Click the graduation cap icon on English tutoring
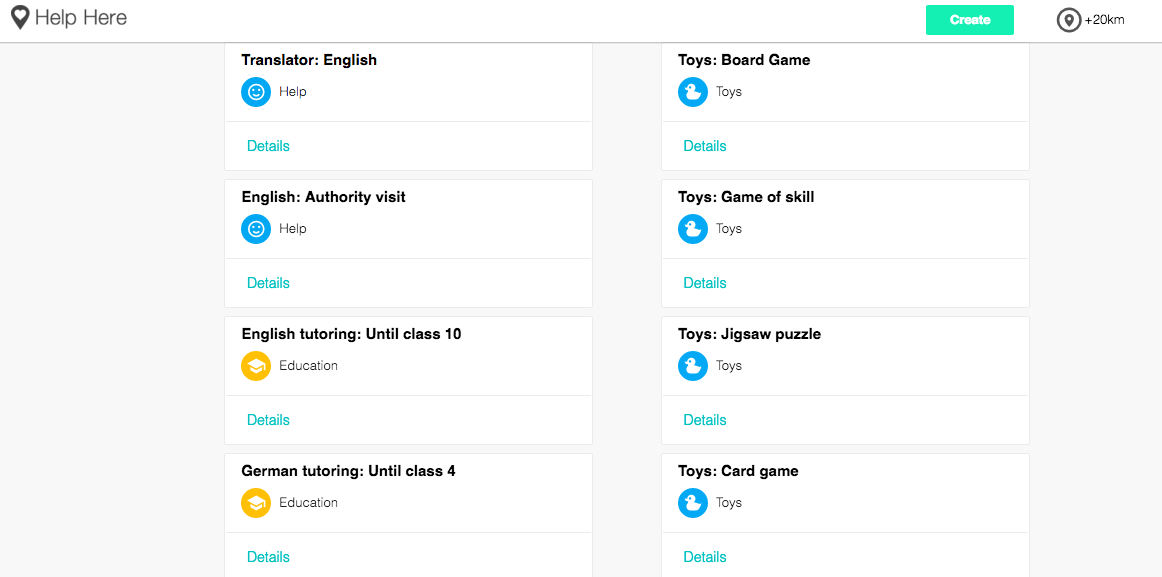 click(256, 366)
